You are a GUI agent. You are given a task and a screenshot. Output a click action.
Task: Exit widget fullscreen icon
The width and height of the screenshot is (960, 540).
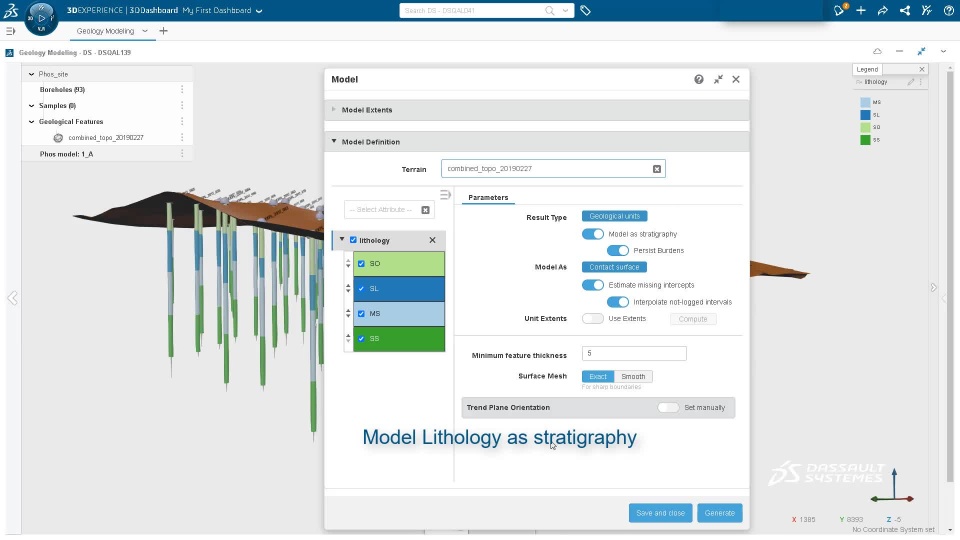pyautogui.click(x=921, y=51)
